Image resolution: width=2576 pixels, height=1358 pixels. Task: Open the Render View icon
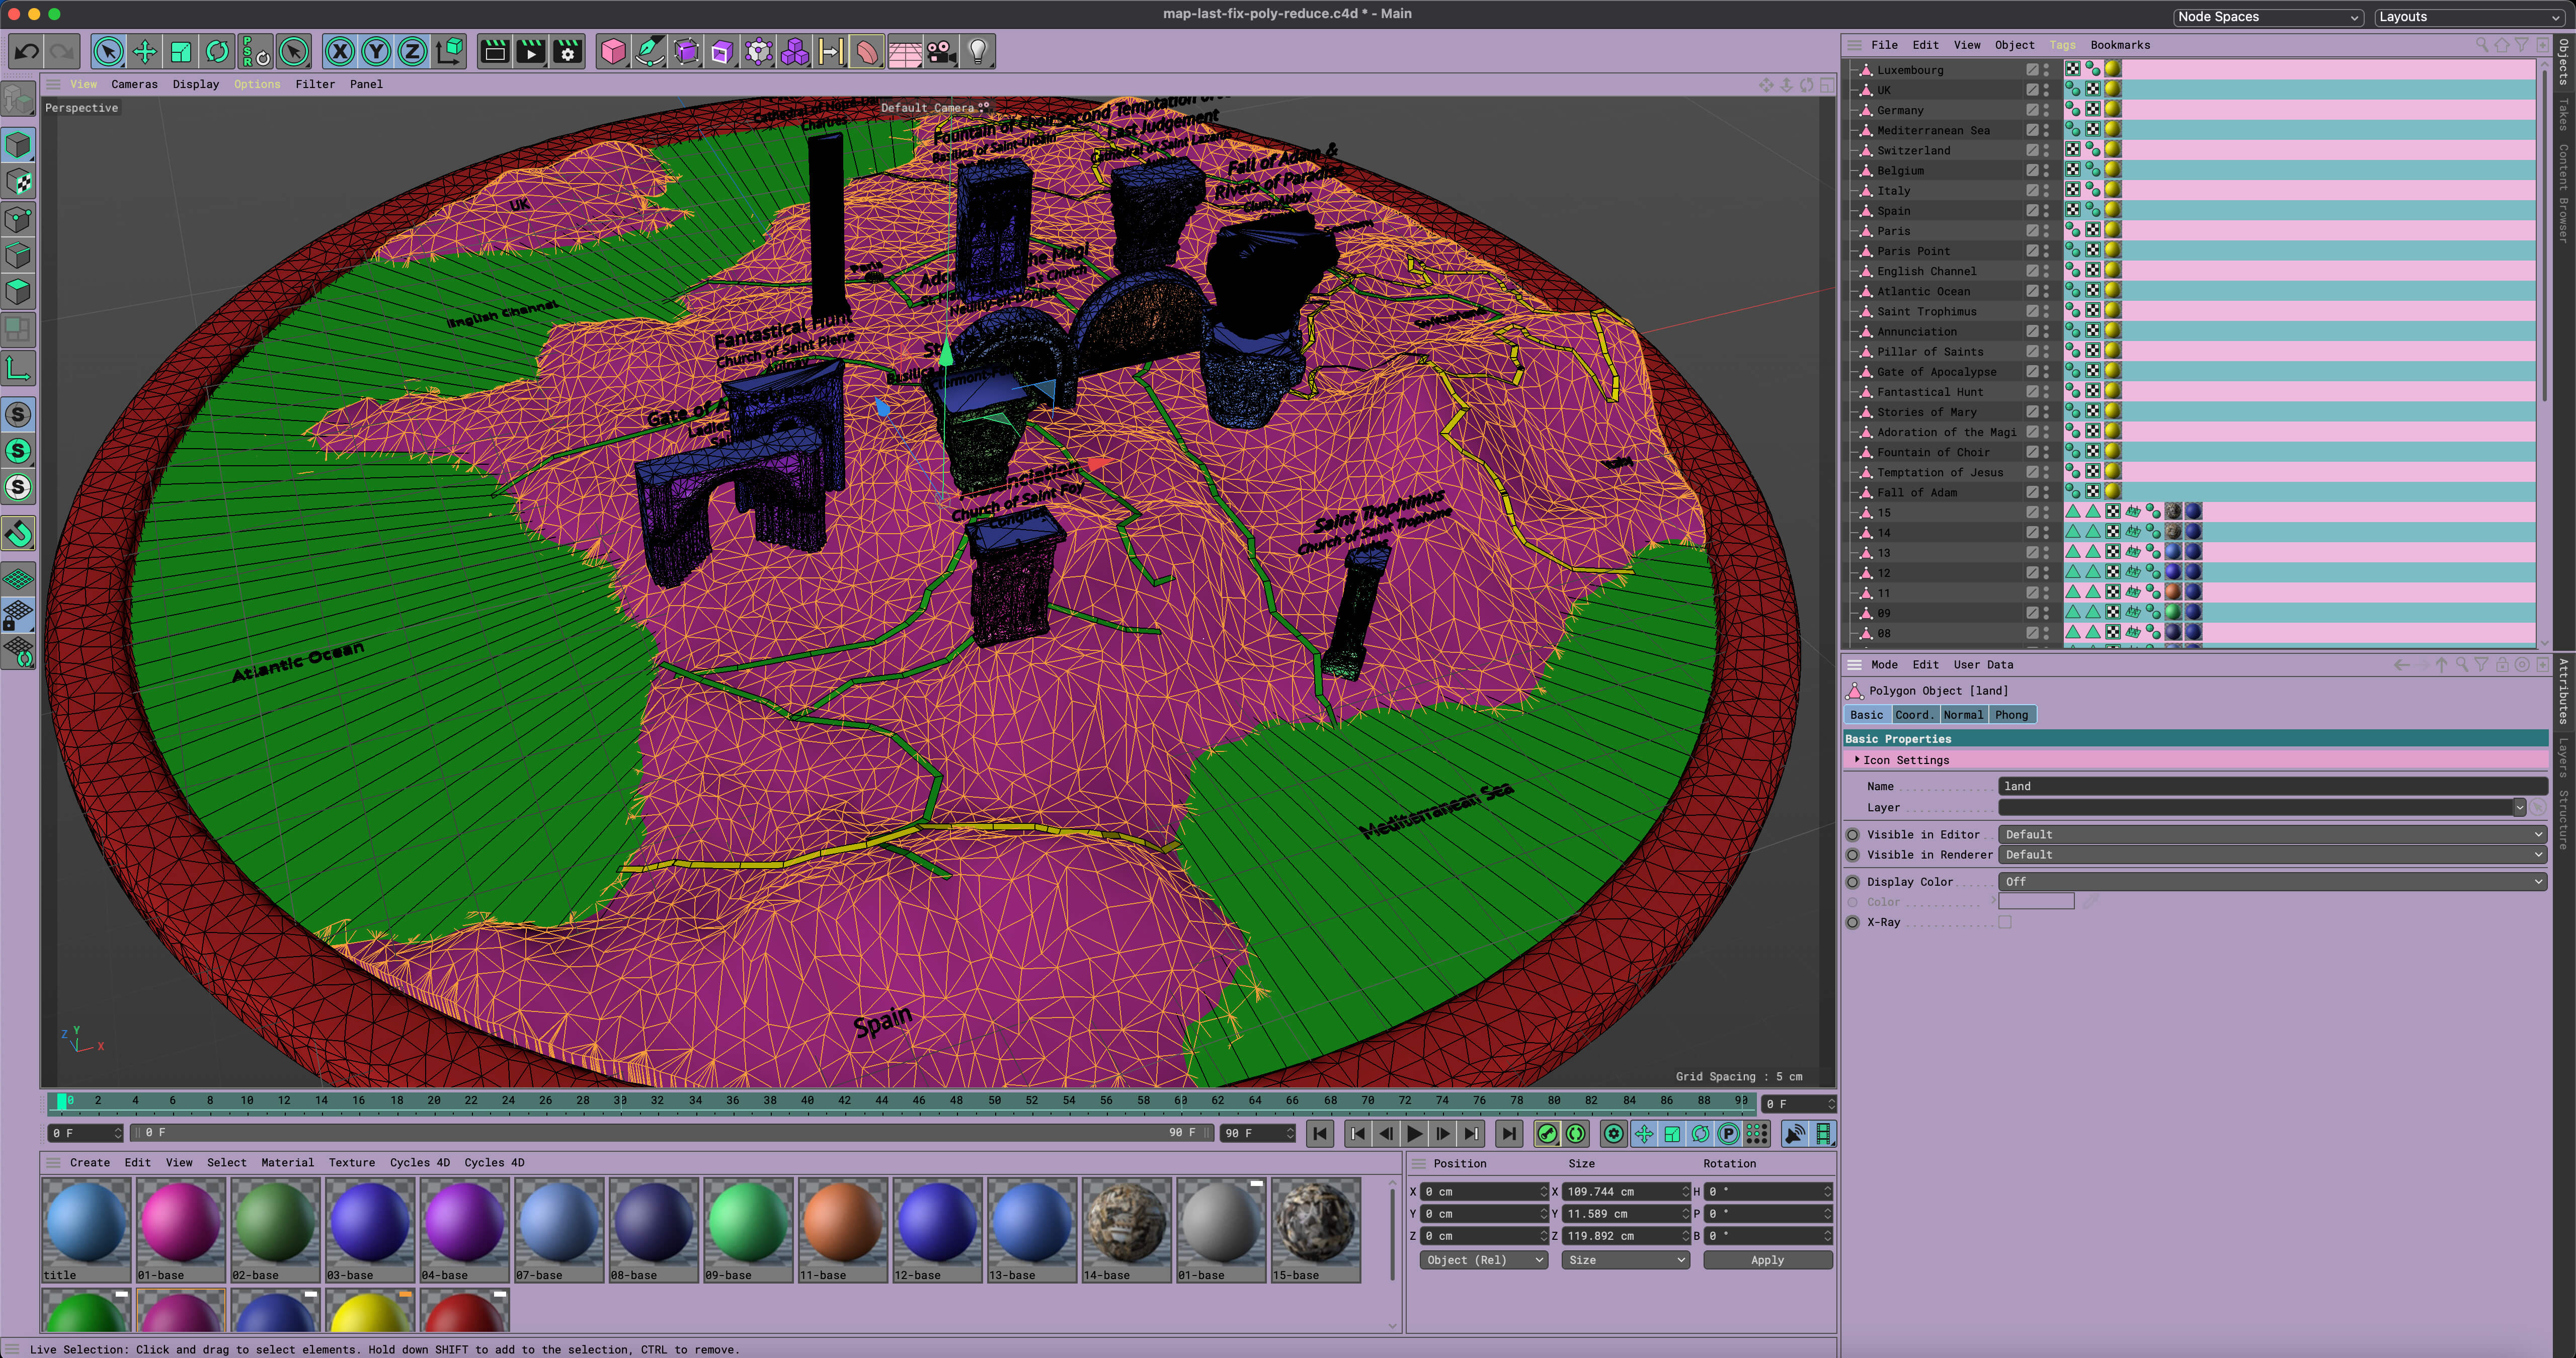[x=494, y=51]
